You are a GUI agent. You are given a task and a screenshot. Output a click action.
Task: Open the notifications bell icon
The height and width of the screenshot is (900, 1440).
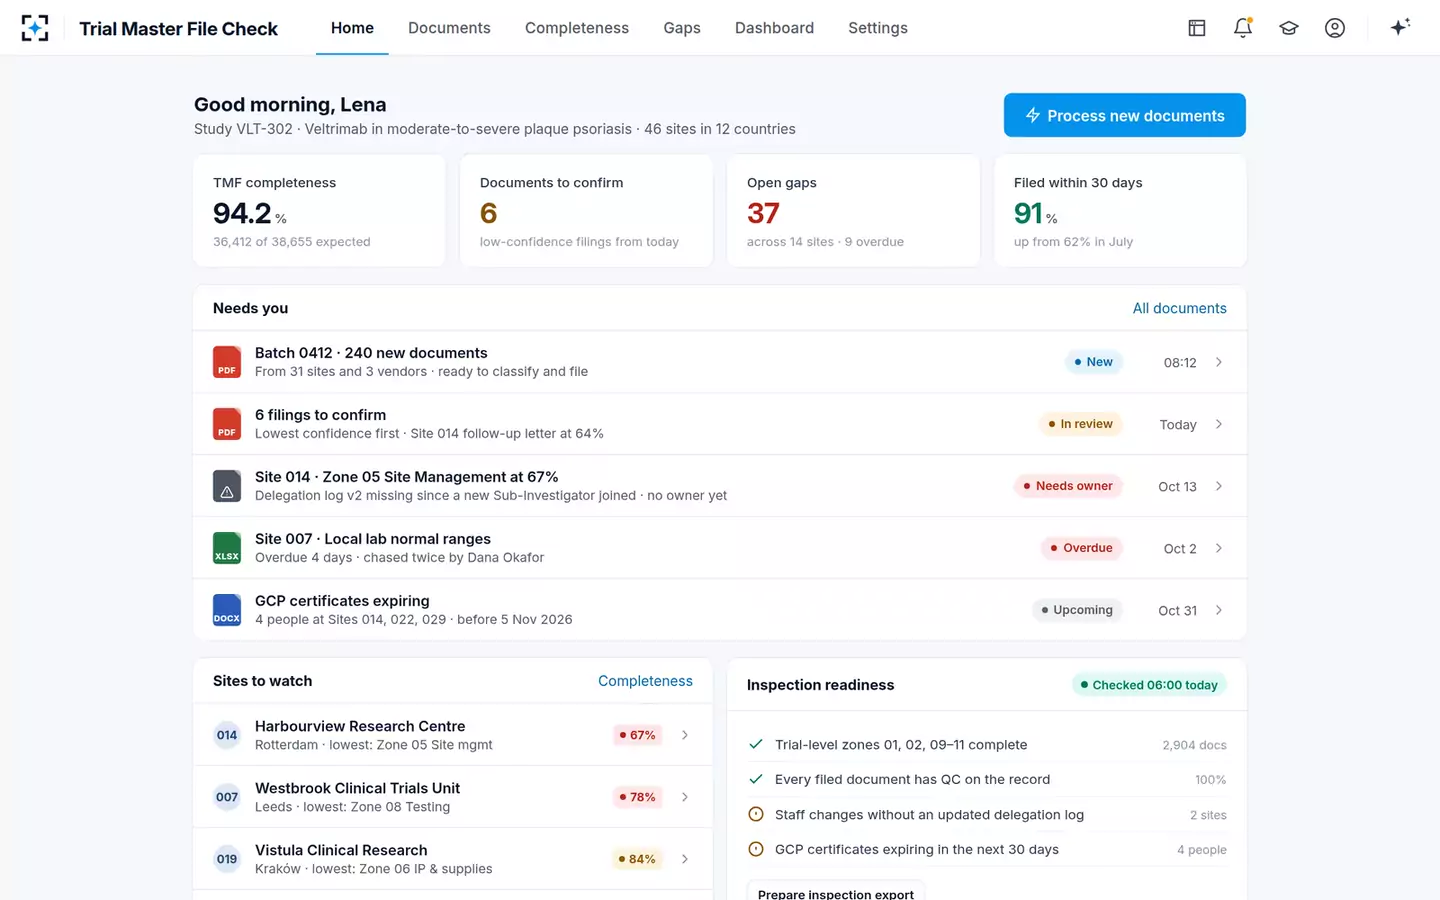[x=1243, y=28]
